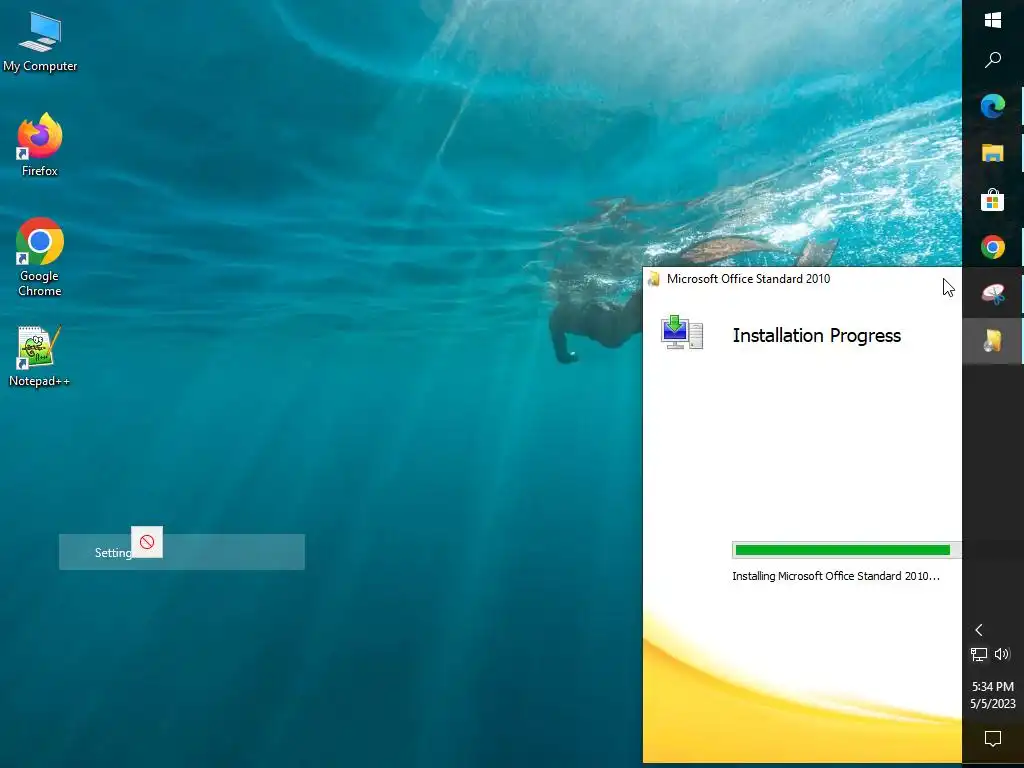The height and width of the screenshot is (768, 1024).
Task: Select the Google Chrome desktop shortcut
Action: [40, 257]
